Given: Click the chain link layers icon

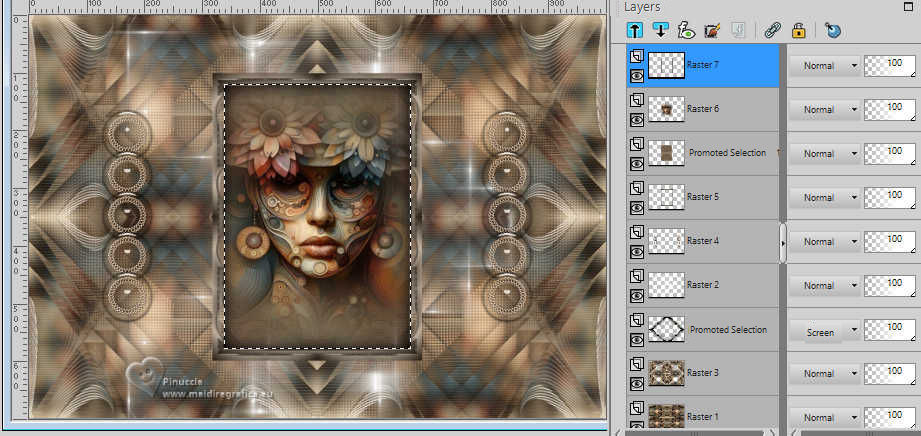Looking at the screenshot, I should [772, 31].
